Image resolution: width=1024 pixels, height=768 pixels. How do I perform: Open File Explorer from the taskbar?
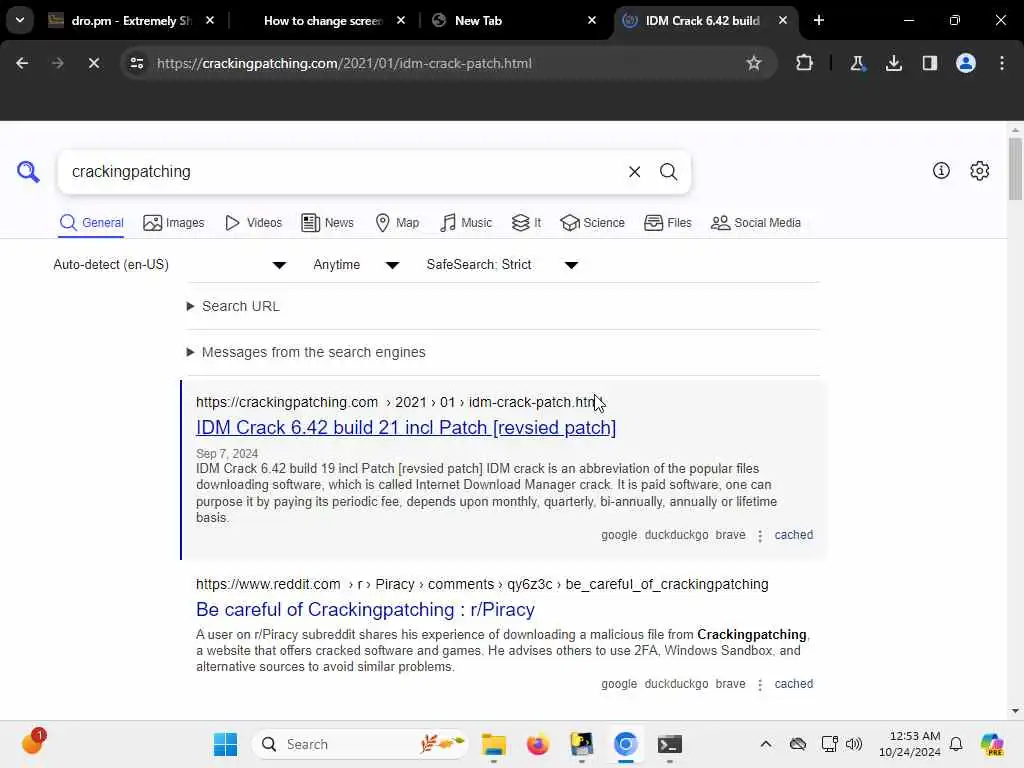click(494, 744)
